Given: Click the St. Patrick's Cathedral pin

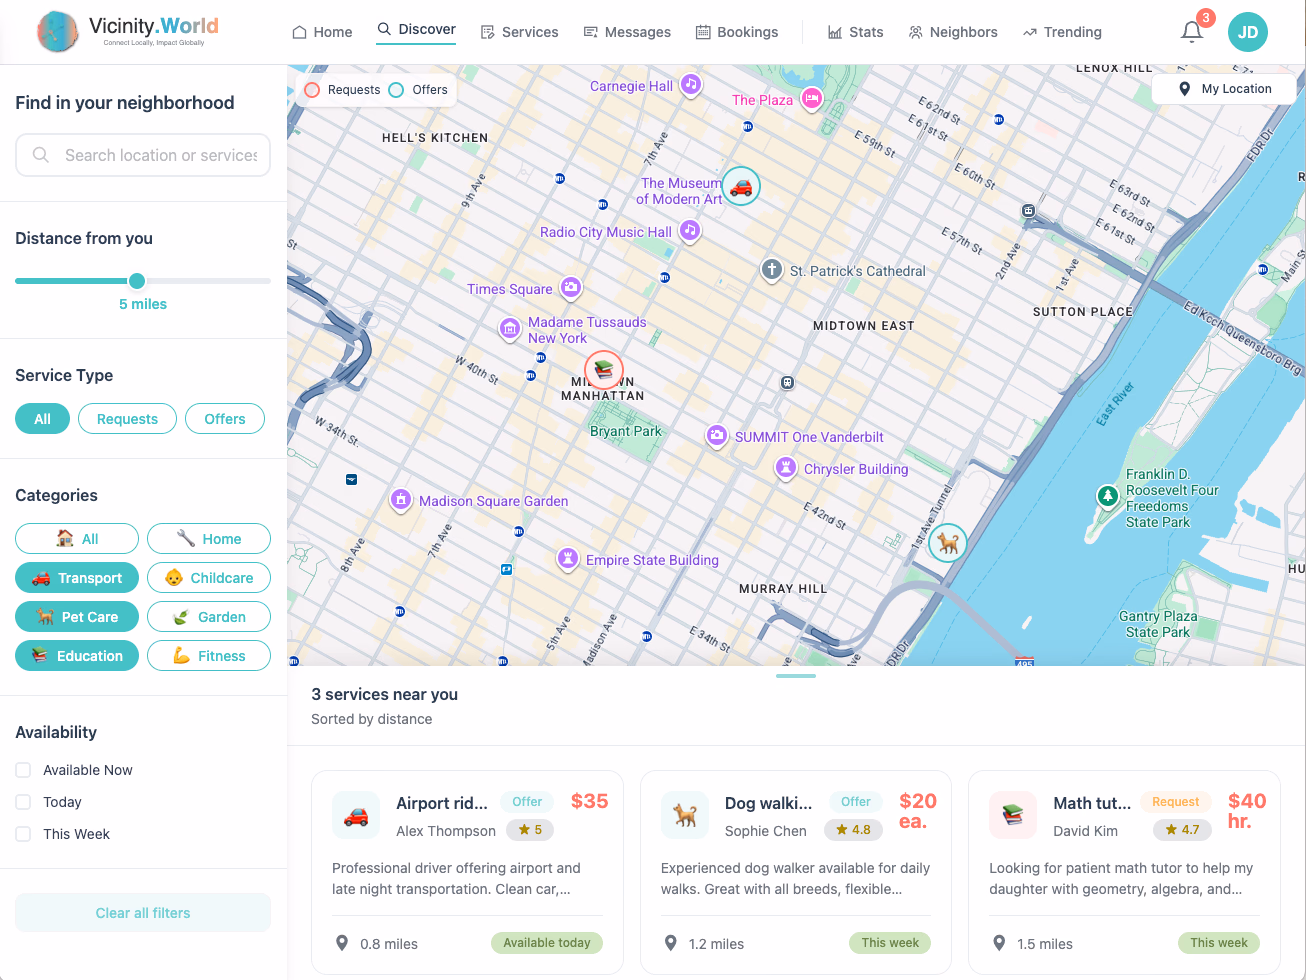Looking at the screenshot, I should pos(771,270).
